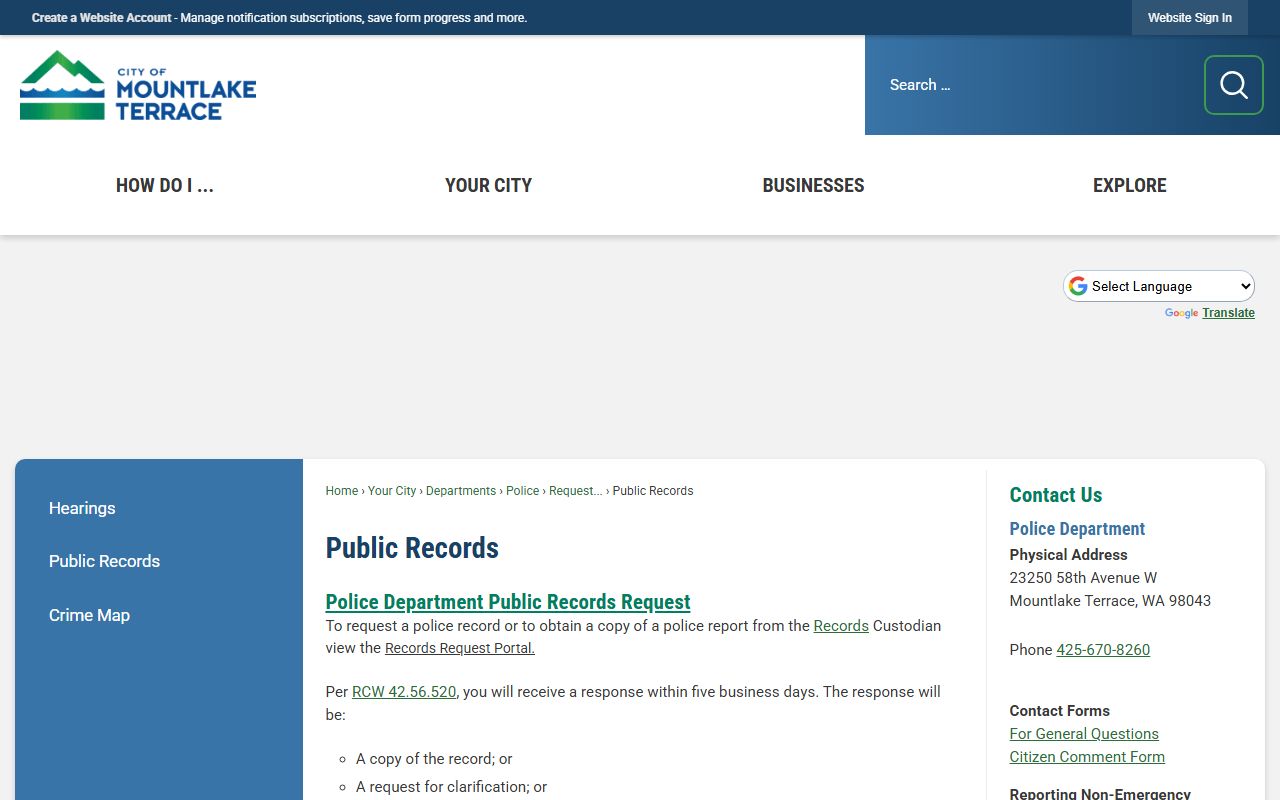Click the 'Mountlake Terrace, WA 98043' text

[x=1110, y=601]
